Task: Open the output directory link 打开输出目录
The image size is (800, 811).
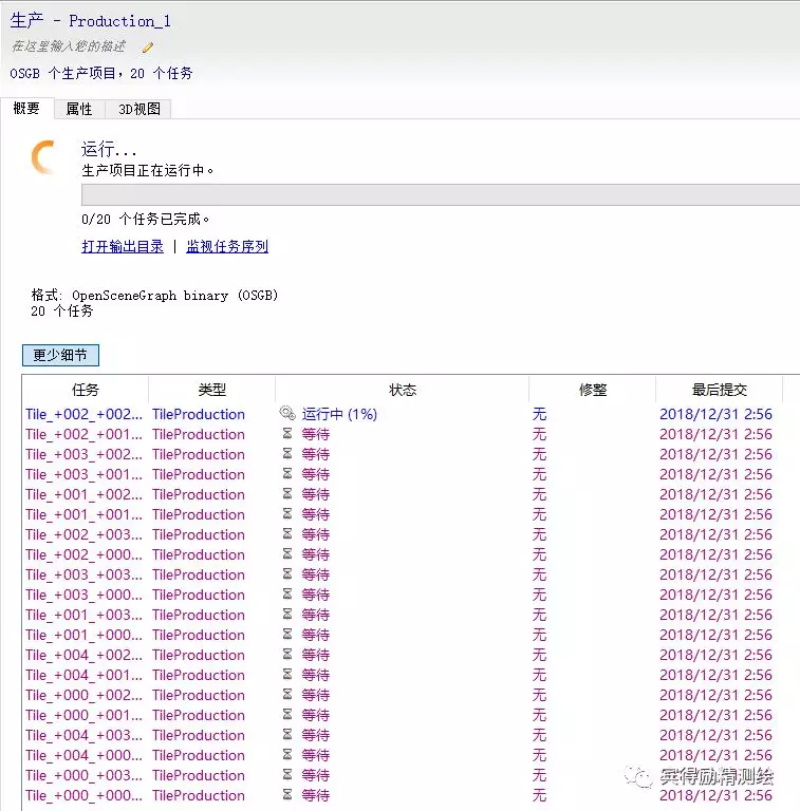Action: pos(122,246)
